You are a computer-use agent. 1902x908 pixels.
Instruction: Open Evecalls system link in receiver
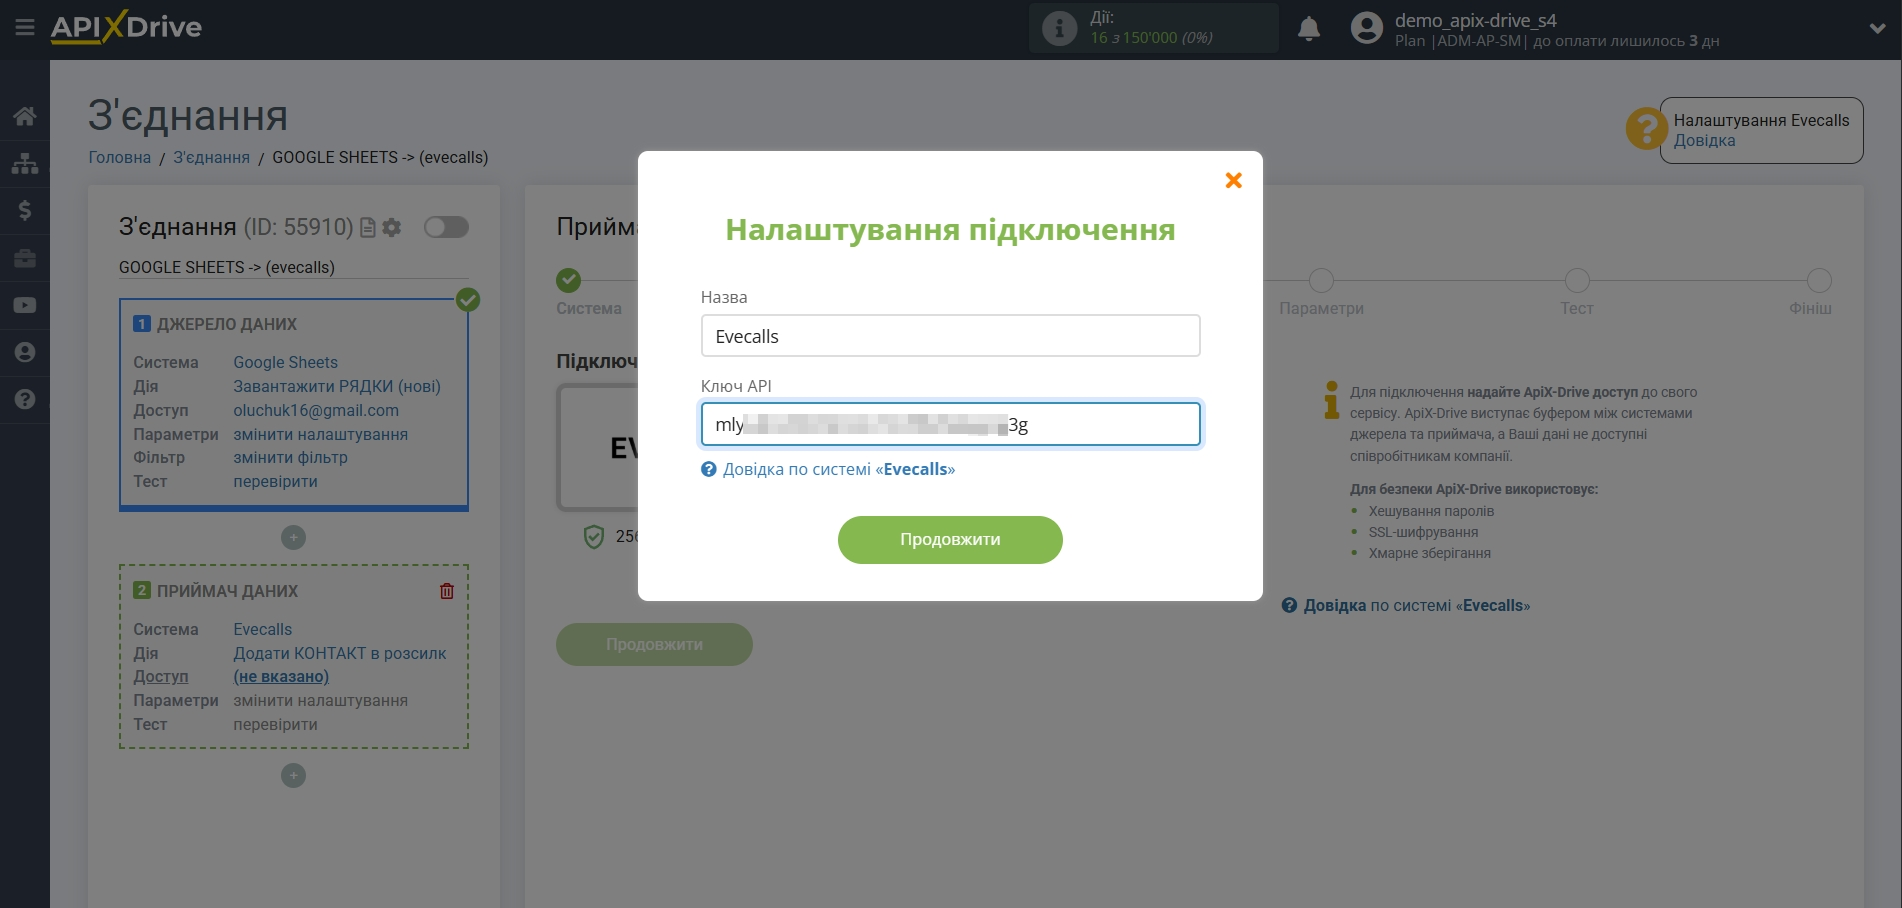(x=262, y=629)
